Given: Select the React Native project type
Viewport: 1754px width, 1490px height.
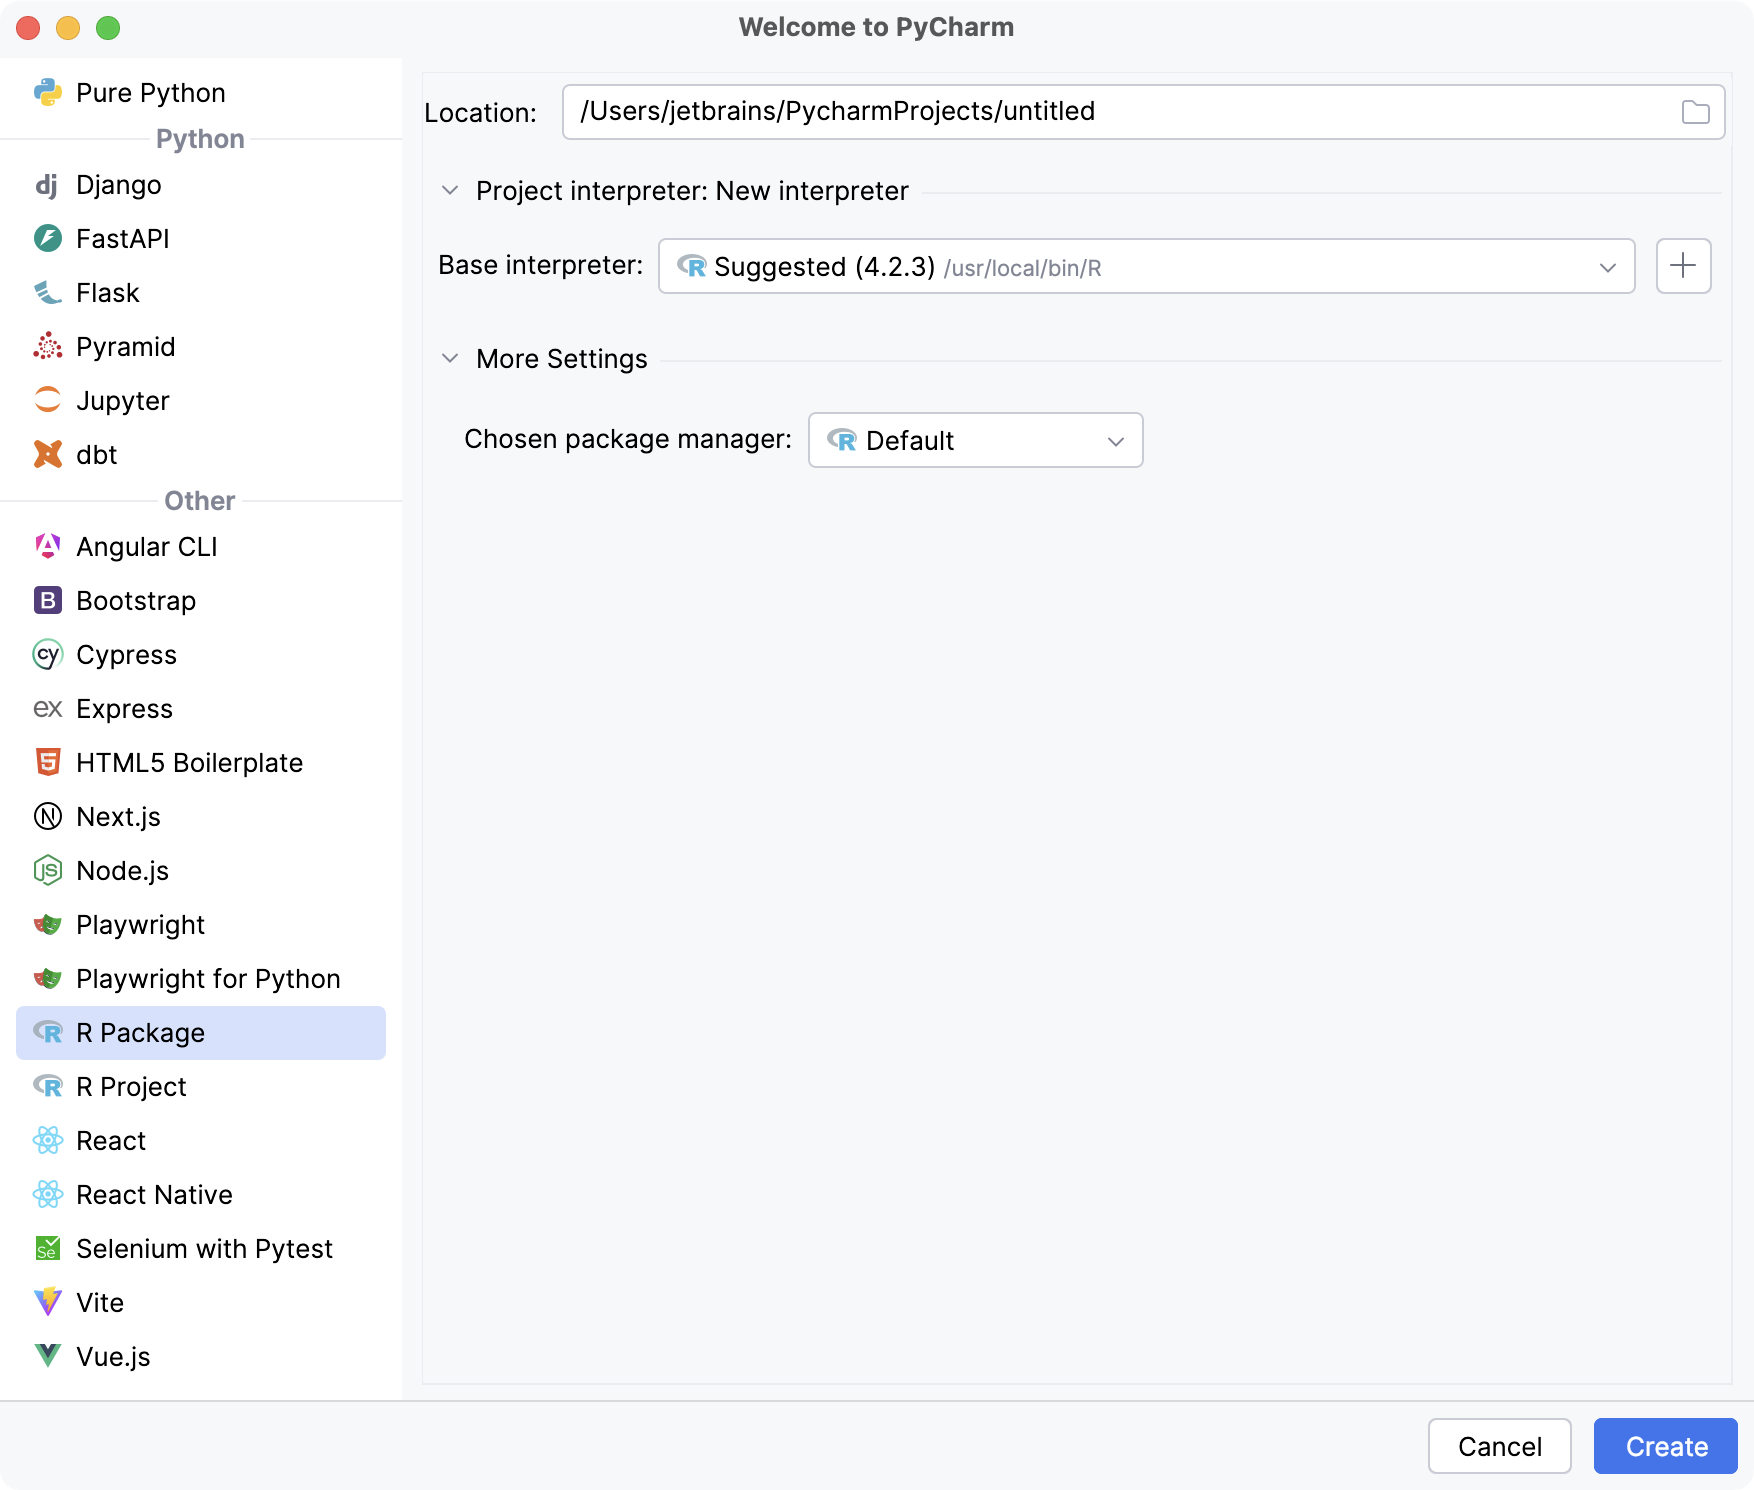Looking at the screenshot, I should [x=152, y=1194].
